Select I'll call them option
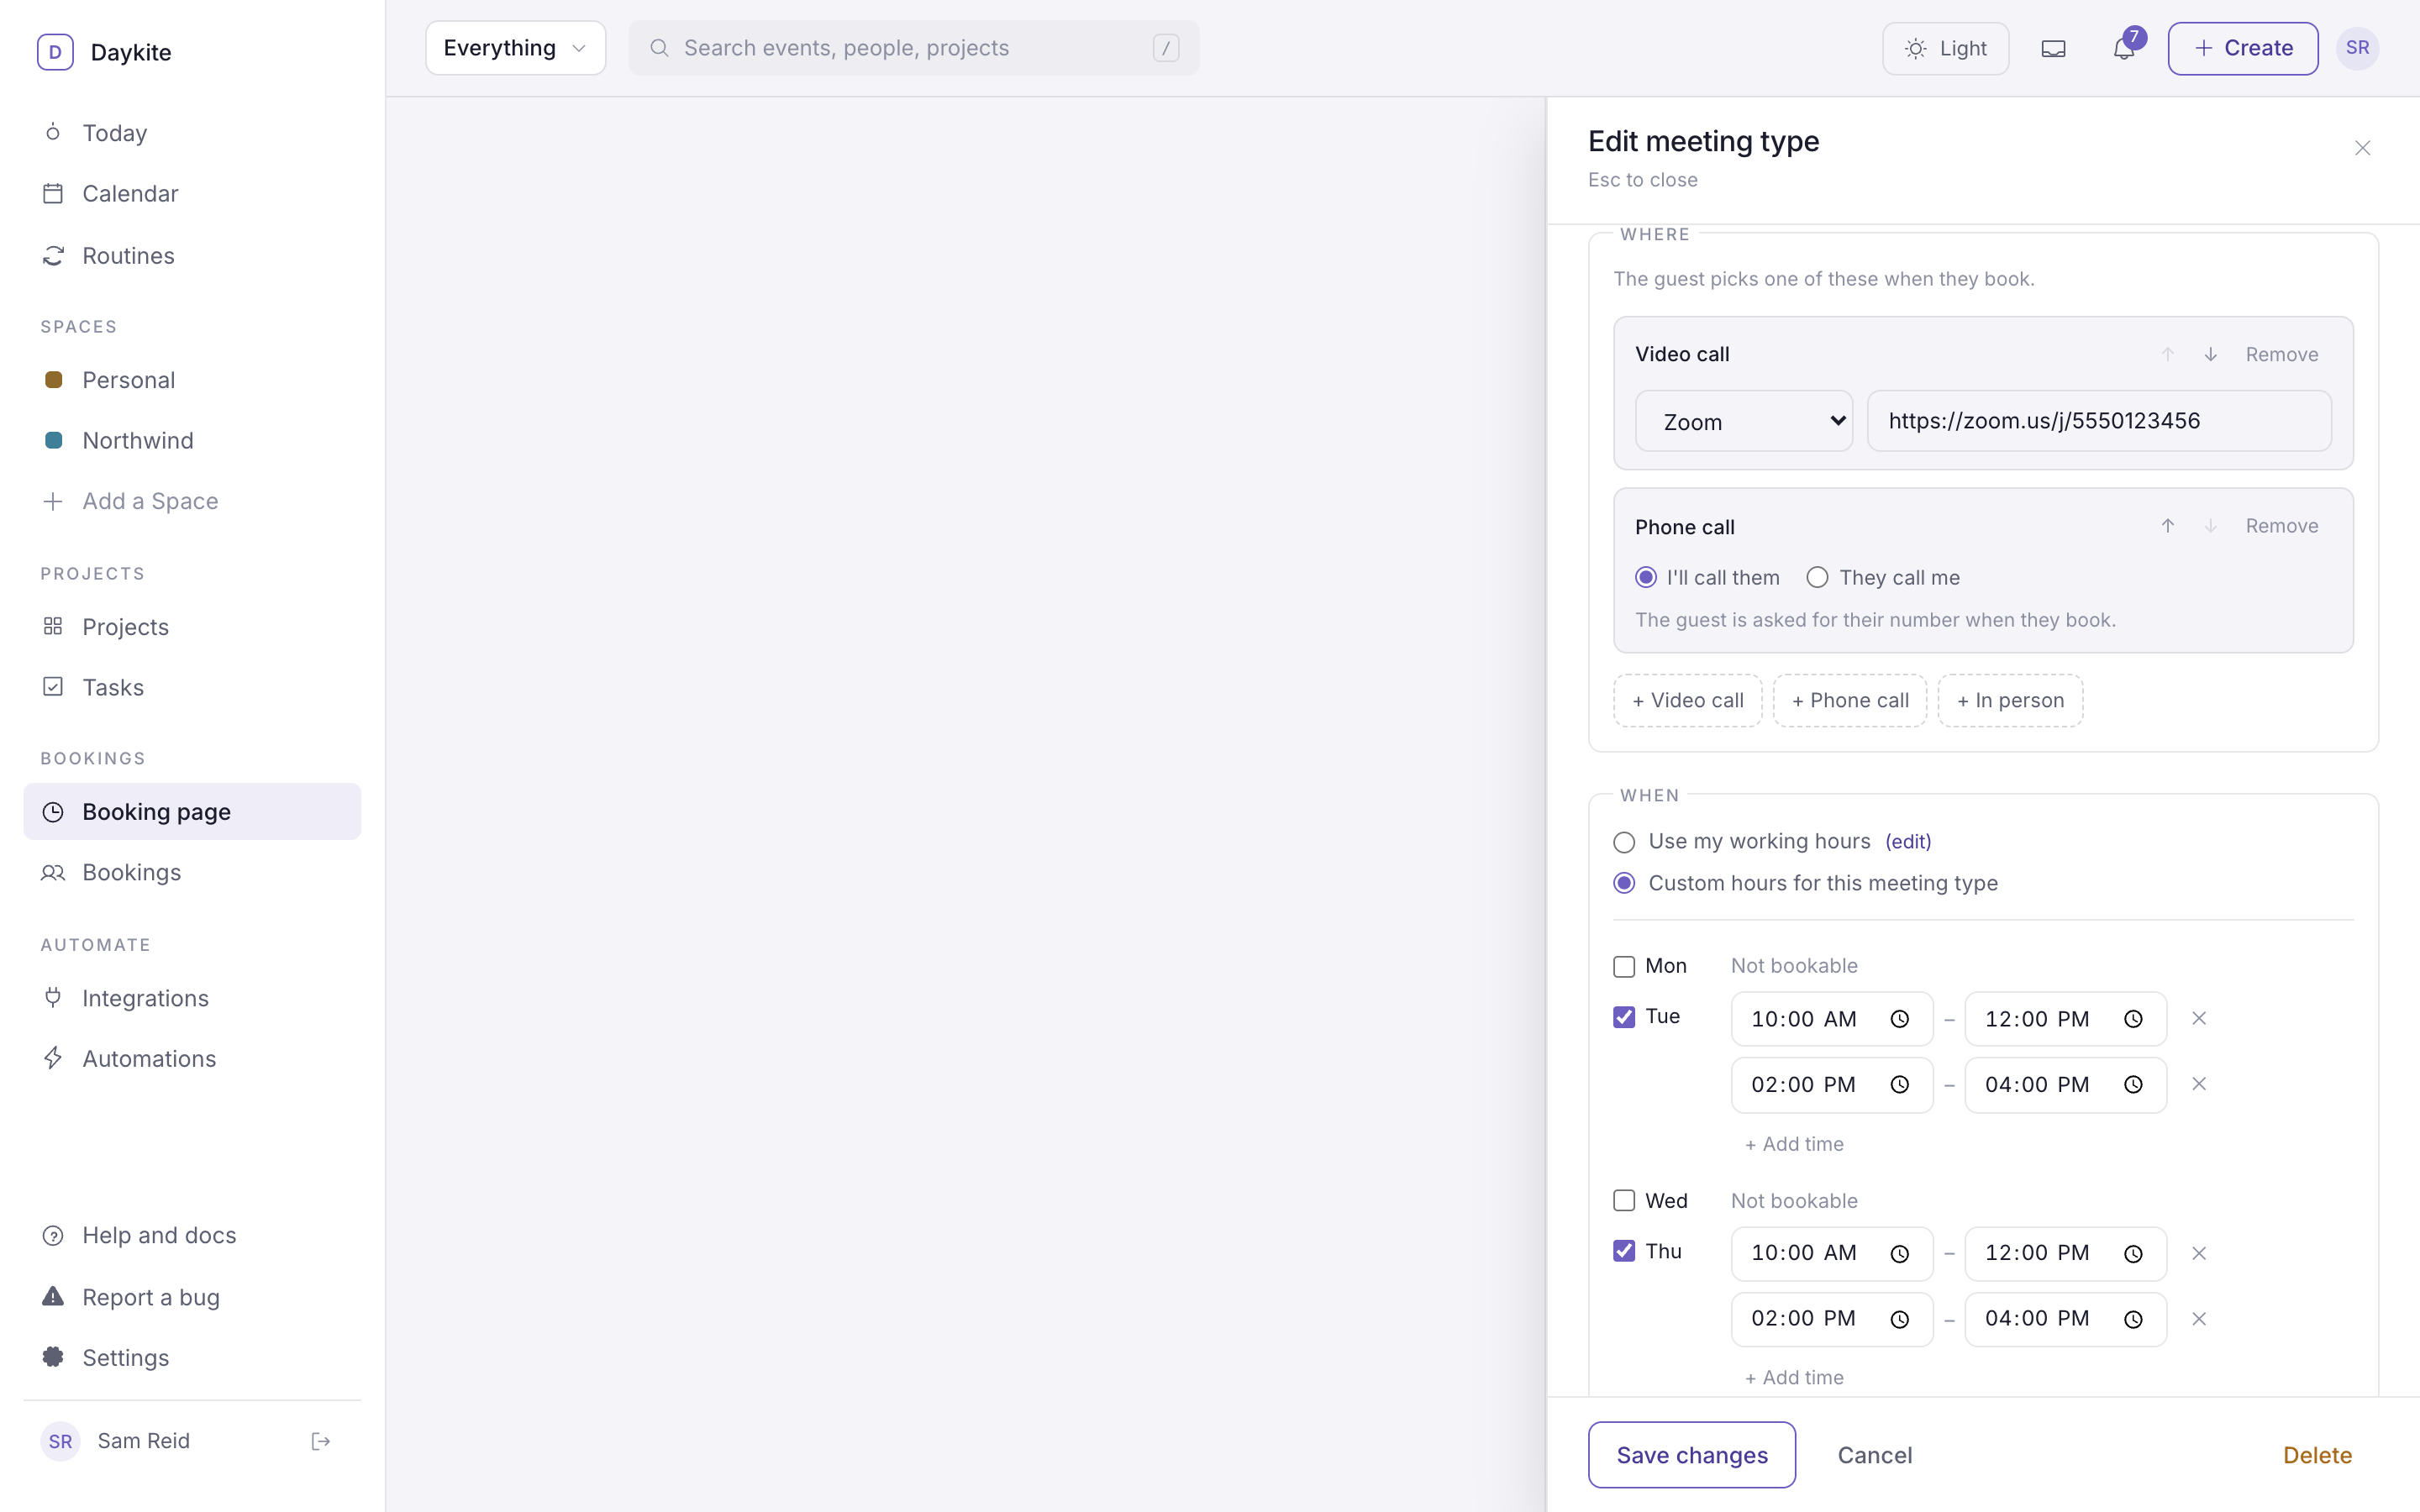Screen dimensions: 2420x1512 (1645, 577)
